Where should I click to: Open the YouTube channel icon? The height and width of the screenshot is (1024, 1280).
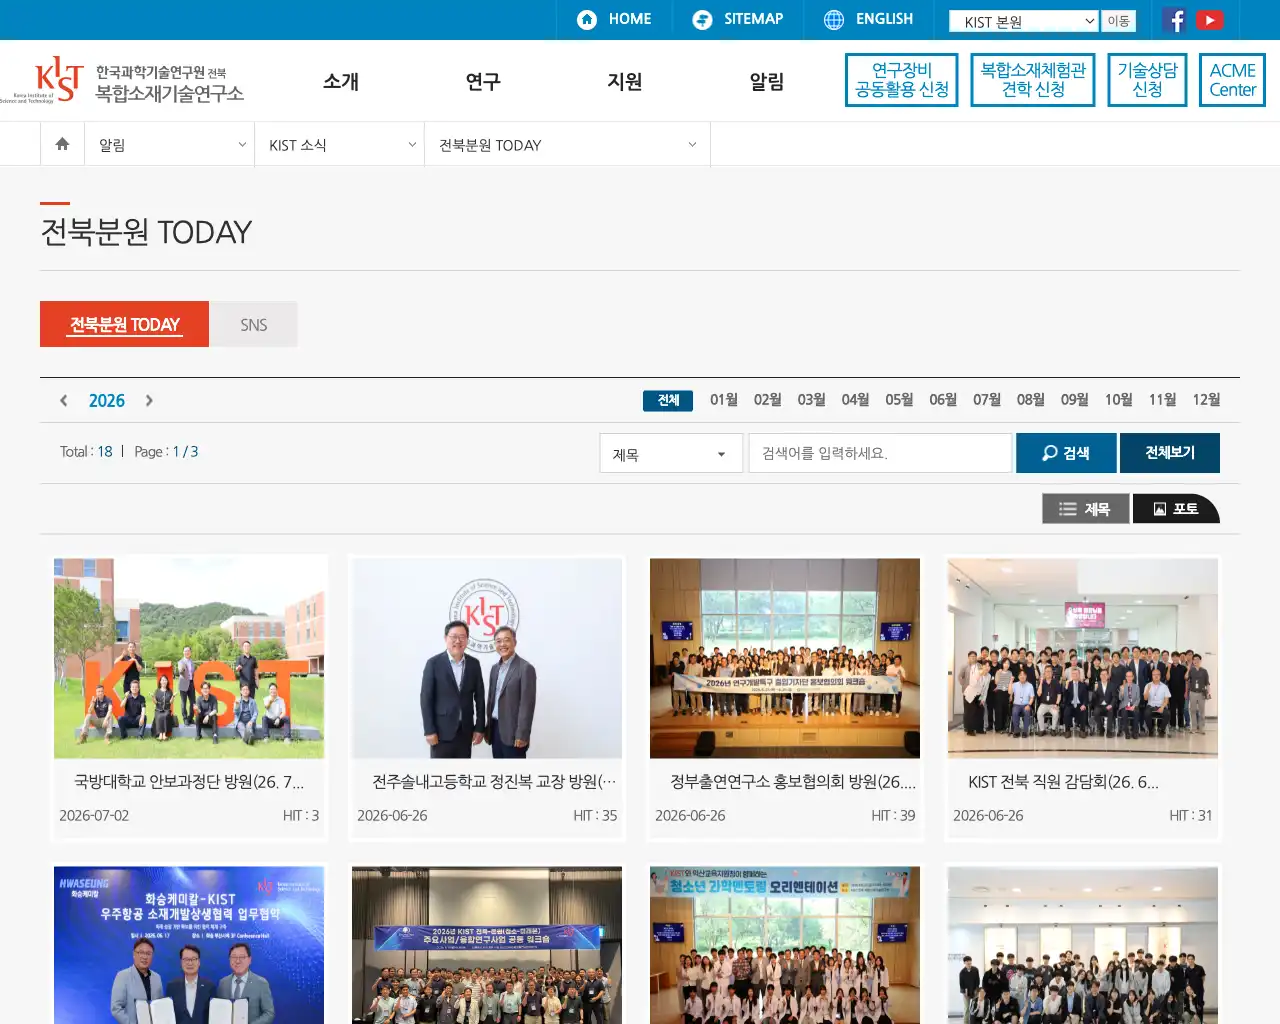[x=1209, y=20]
